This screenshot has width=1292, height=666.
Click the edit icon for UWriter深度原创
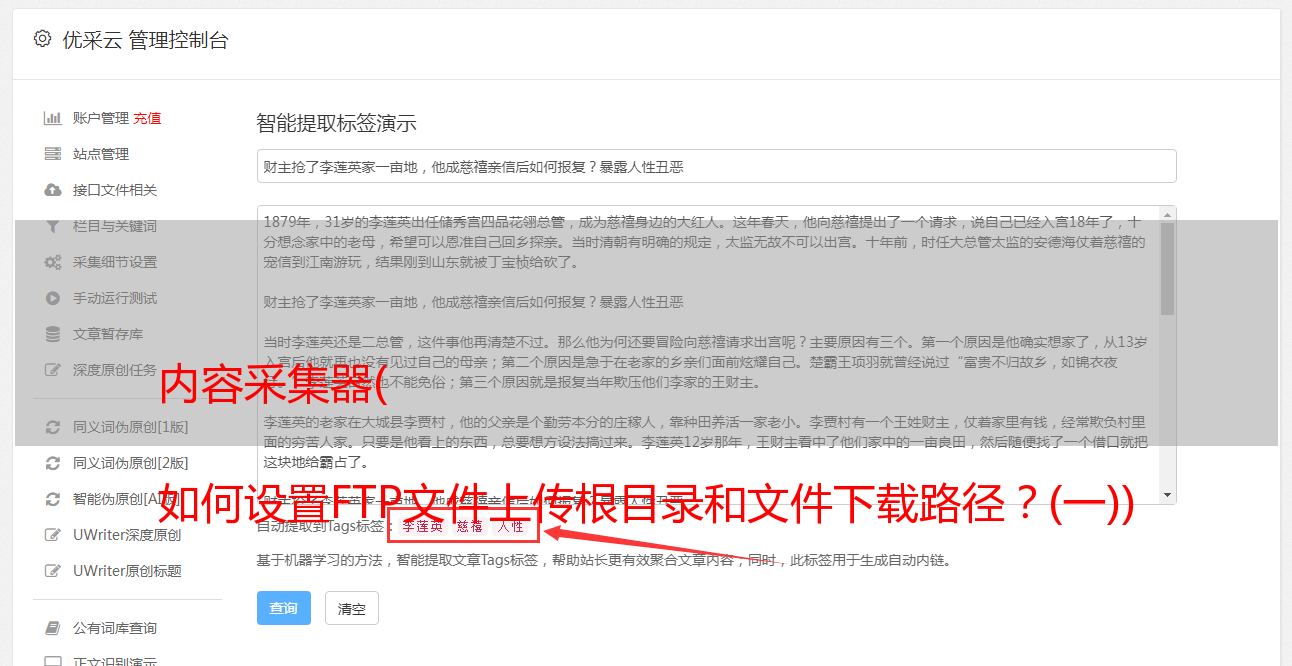coord(53,535)
